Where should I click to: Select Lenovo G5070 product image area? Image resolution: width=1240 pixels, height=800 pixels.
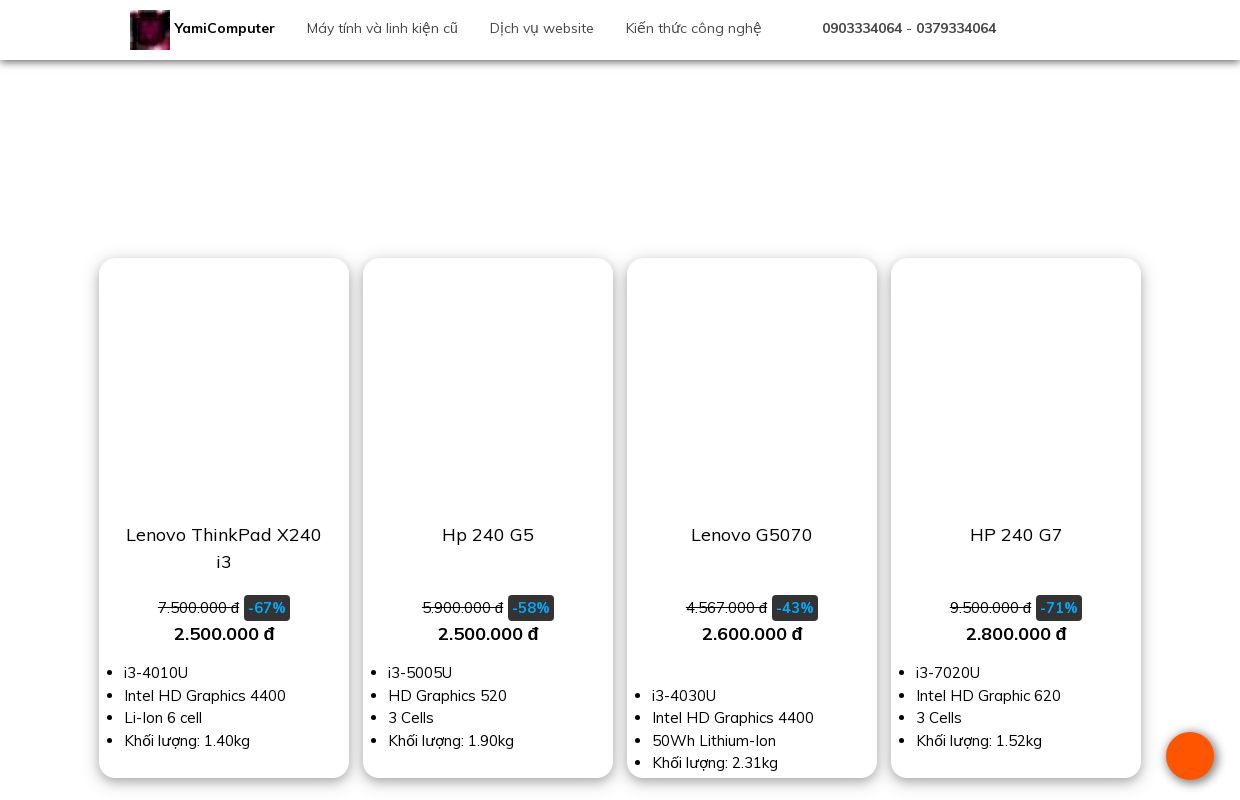click(752, 385)
